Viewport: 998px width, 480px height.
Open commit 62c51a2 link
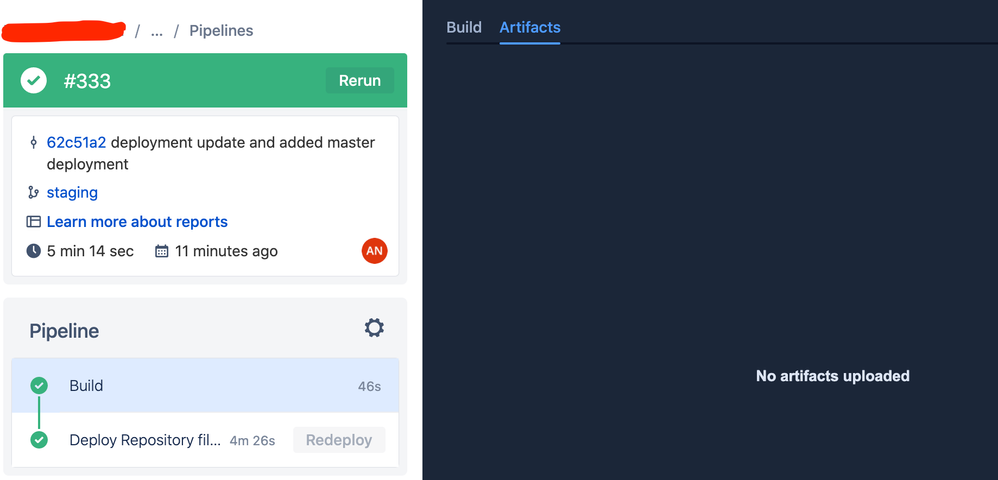tap(76, 143)
